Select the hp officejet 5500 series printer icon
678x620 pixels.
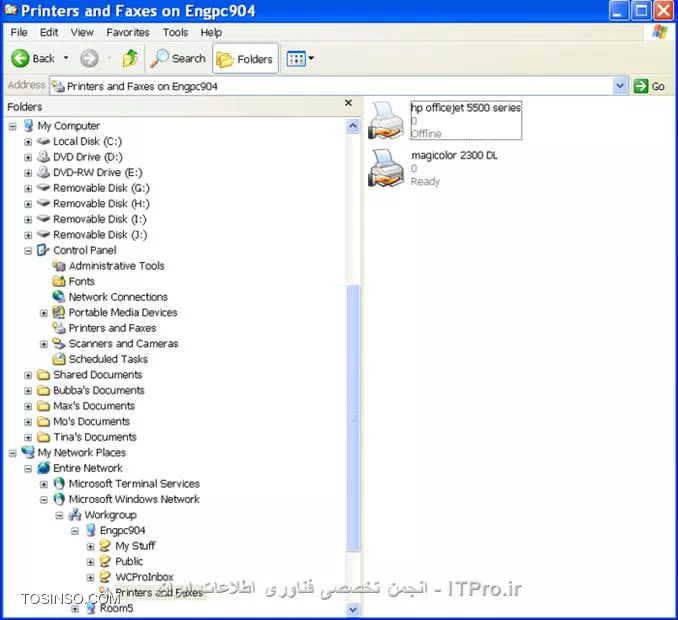[x=386, y=120]
